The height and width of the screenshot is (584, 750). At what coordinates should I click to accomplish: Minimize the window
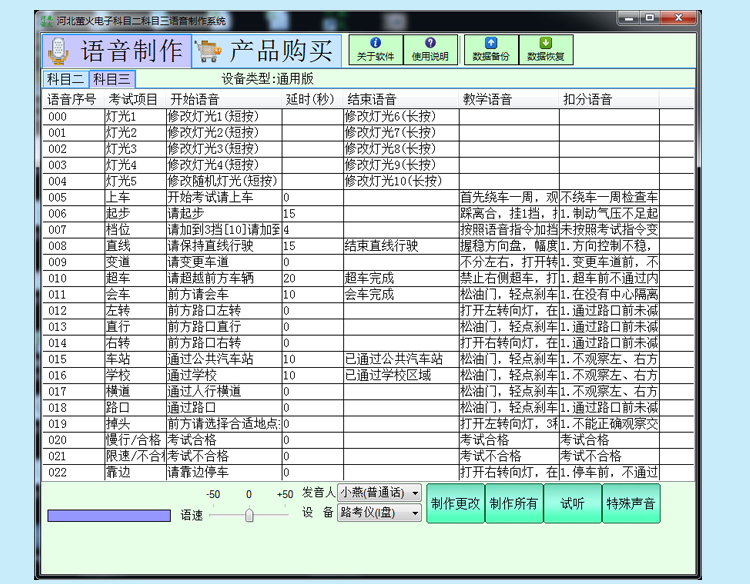pyautogui.click(x=629, y=18)
